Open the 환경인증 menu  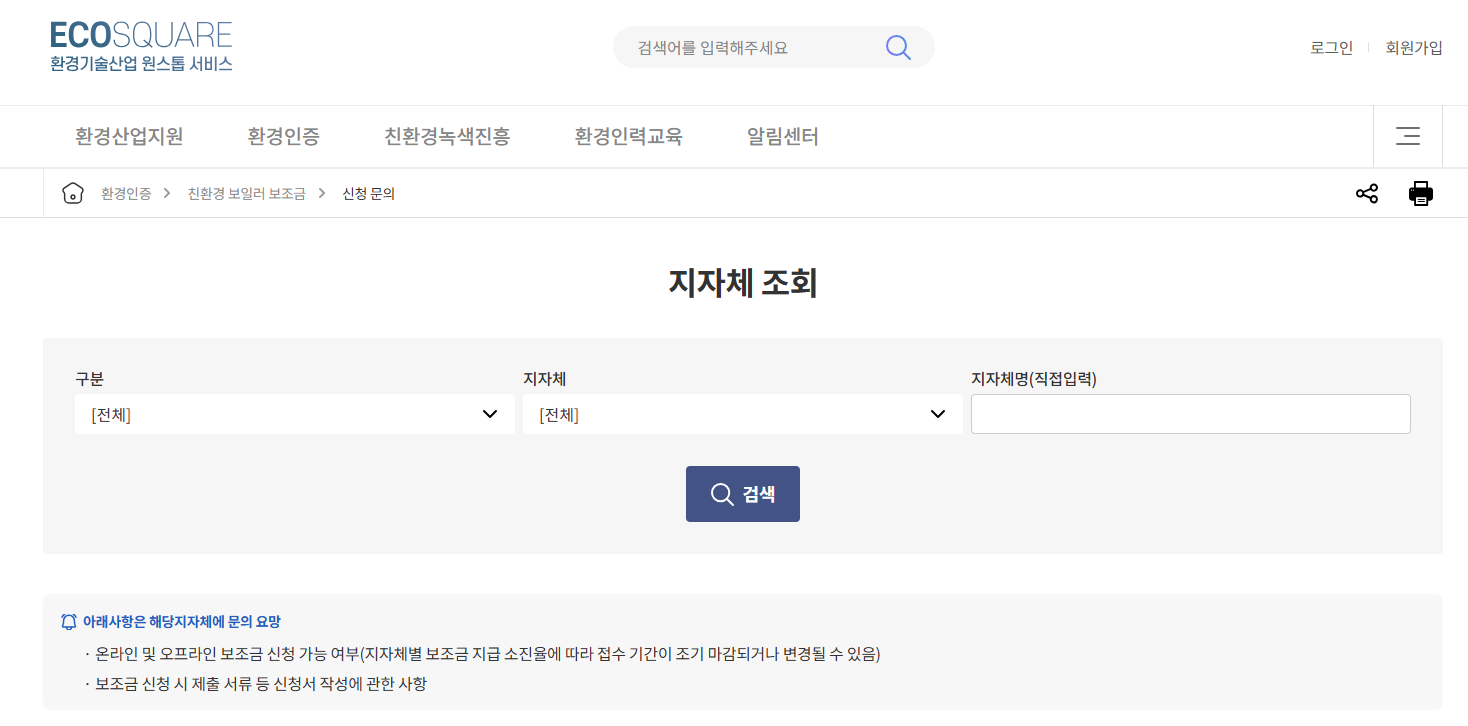coord(284,136)
